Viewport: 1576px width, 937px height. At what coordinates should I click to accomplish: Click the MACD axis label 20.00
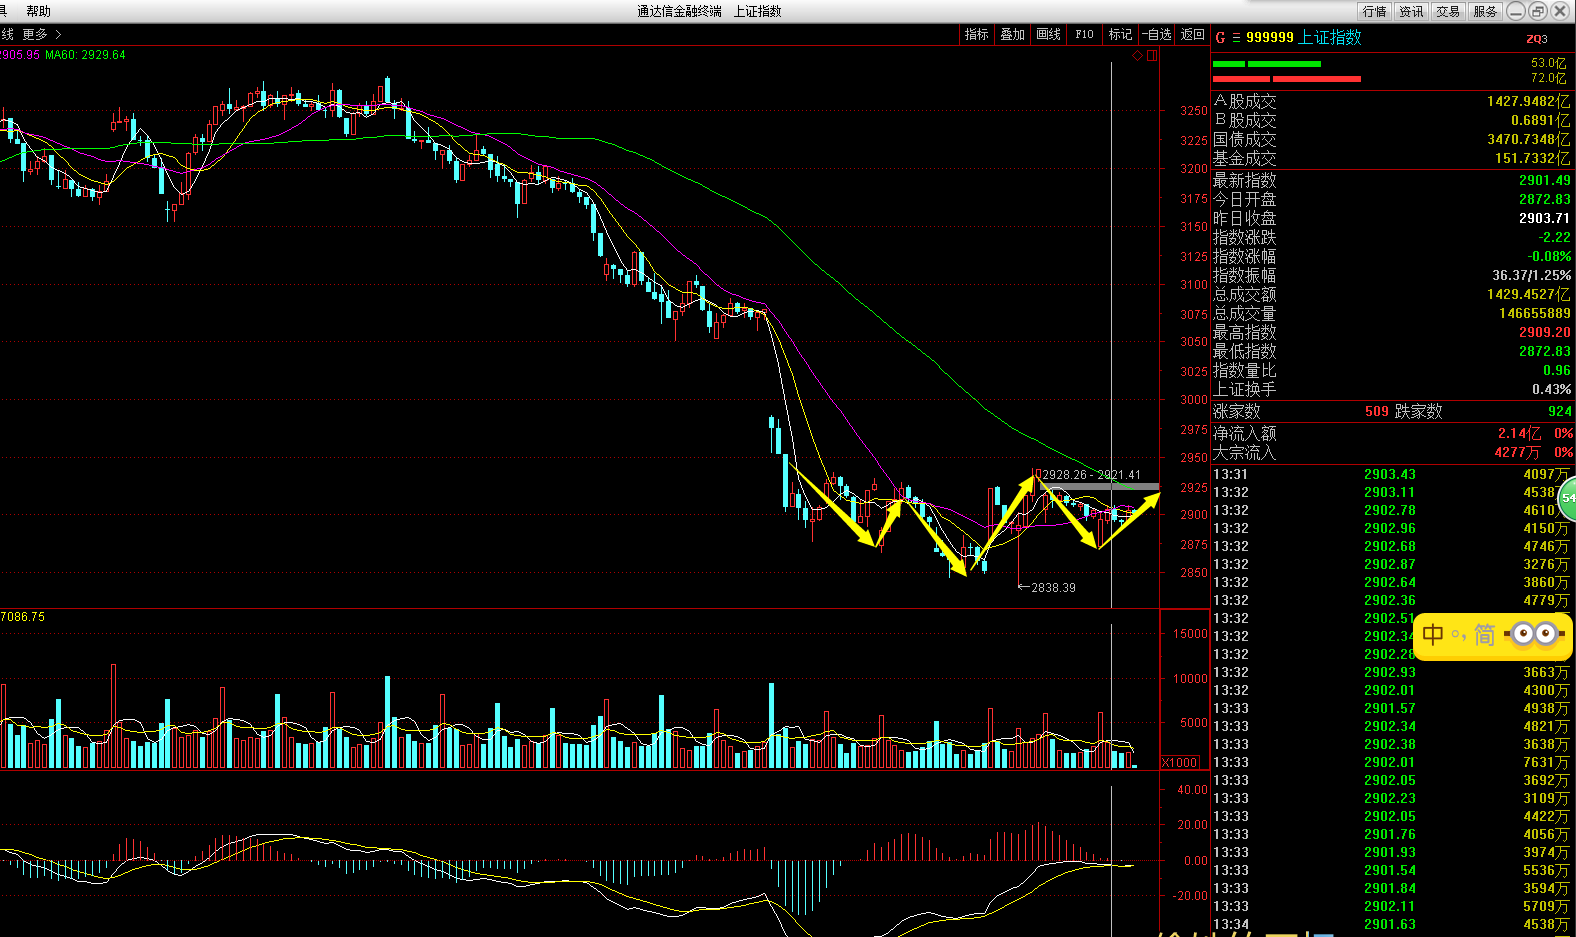tap(1192, 825)
